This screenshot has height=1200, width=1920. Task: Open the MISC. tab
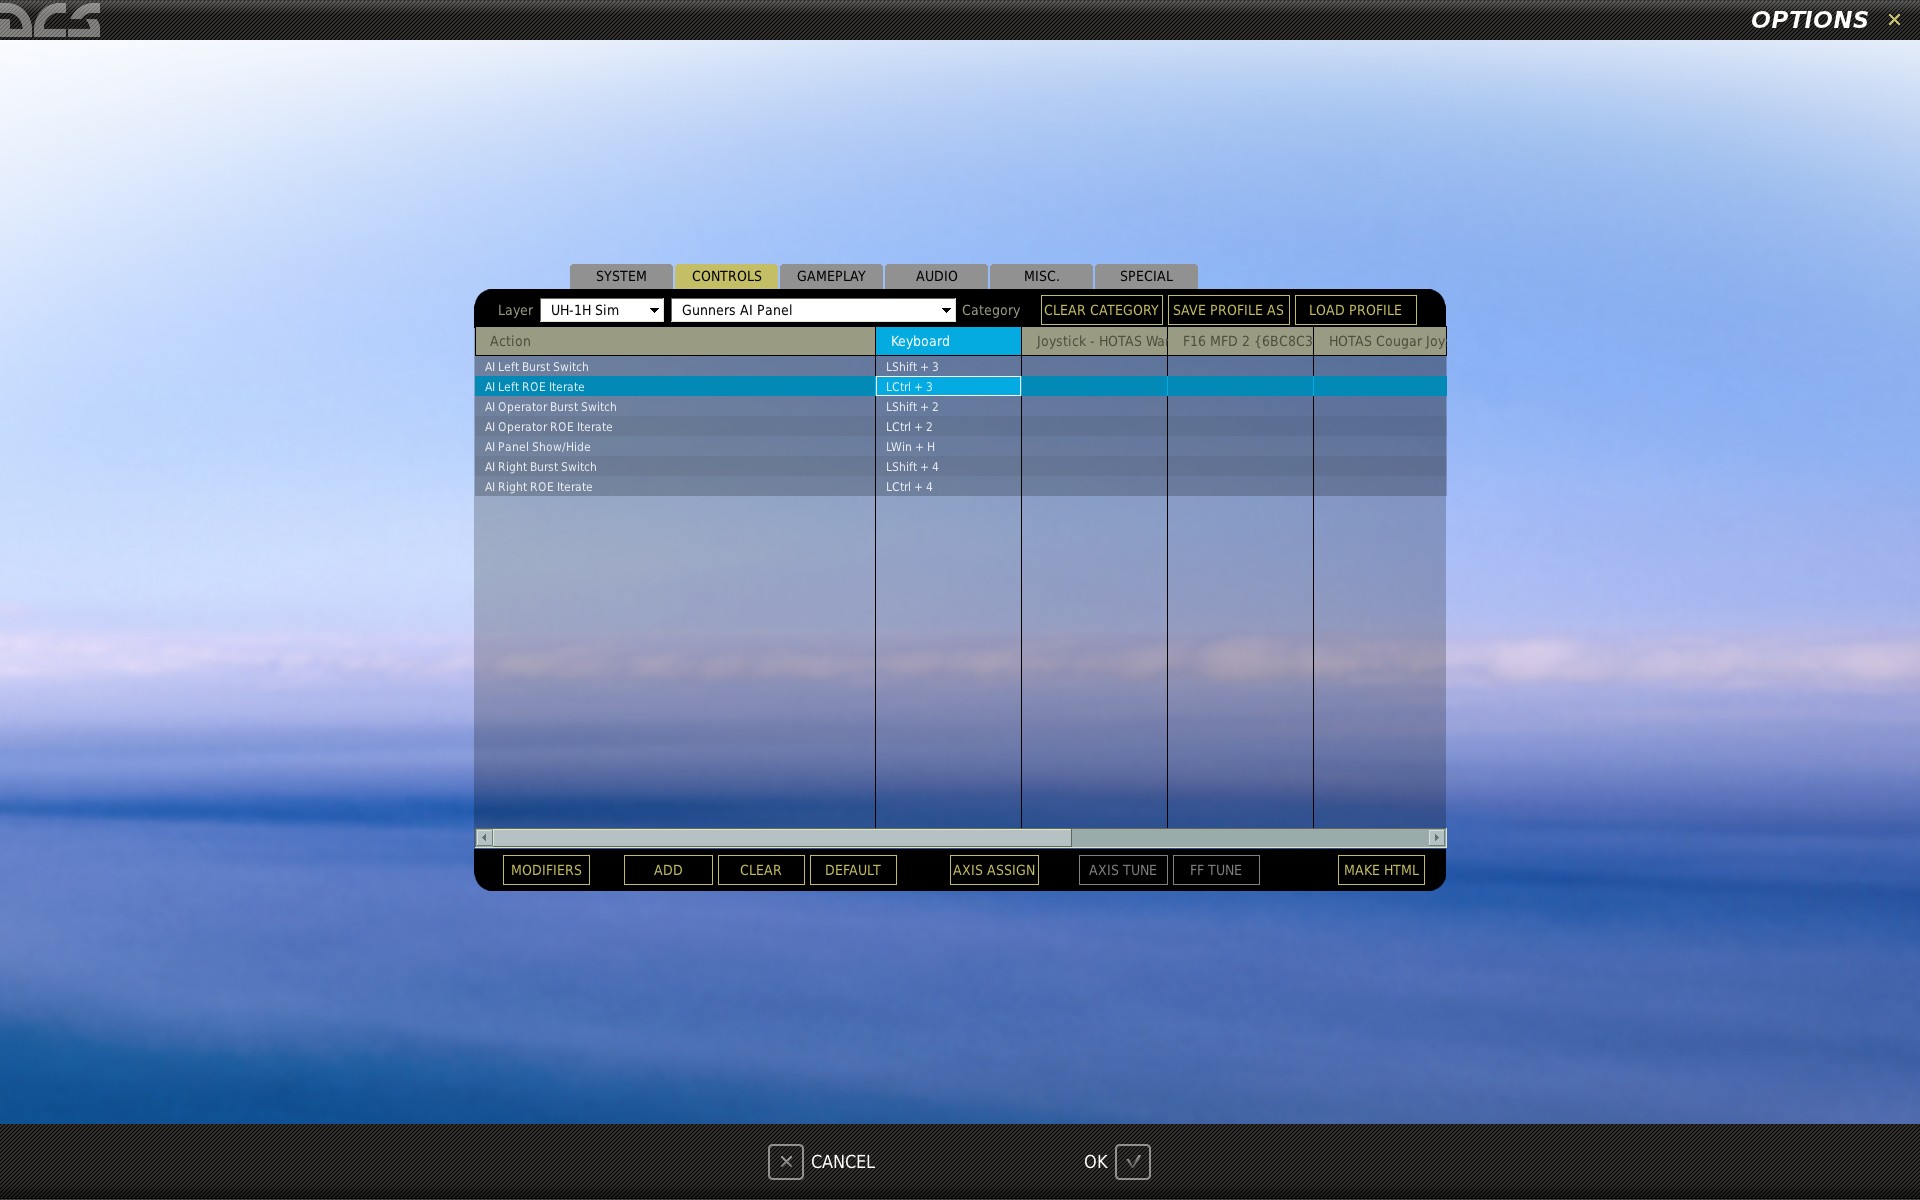(1041, 276)
